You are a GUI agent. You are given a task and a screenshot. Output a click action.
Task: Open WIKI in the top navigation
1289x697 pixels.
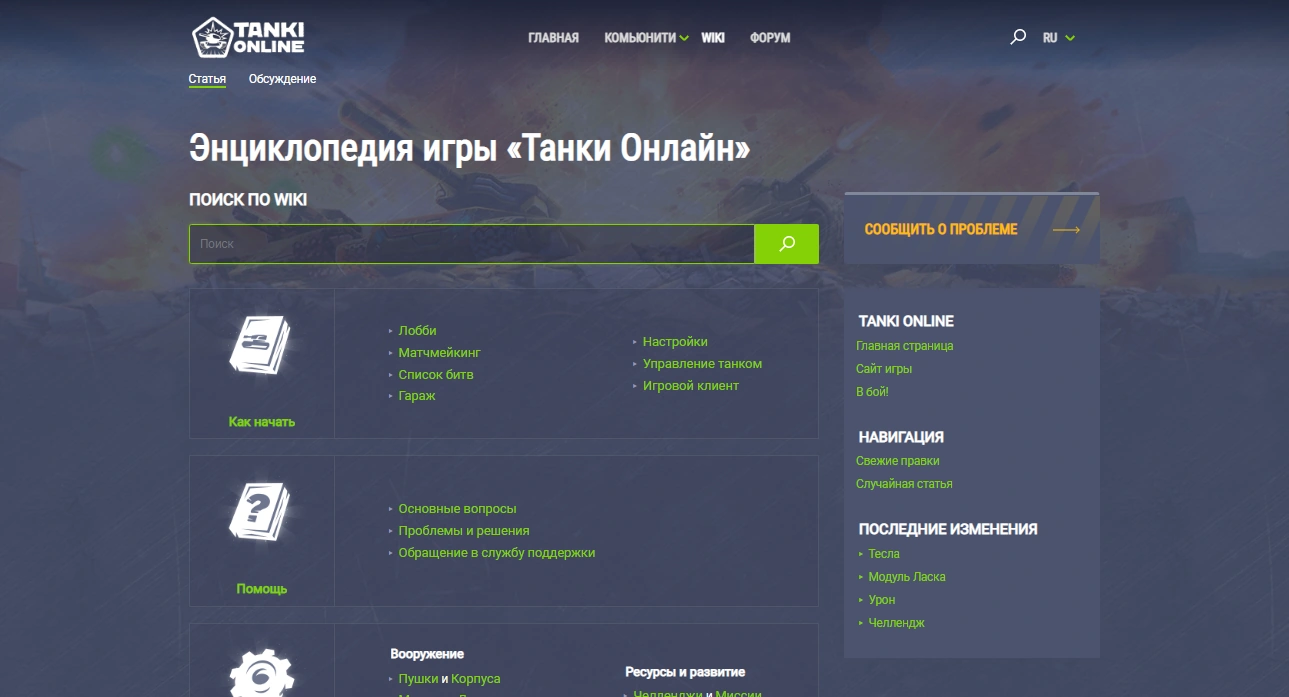coord(713,38)
